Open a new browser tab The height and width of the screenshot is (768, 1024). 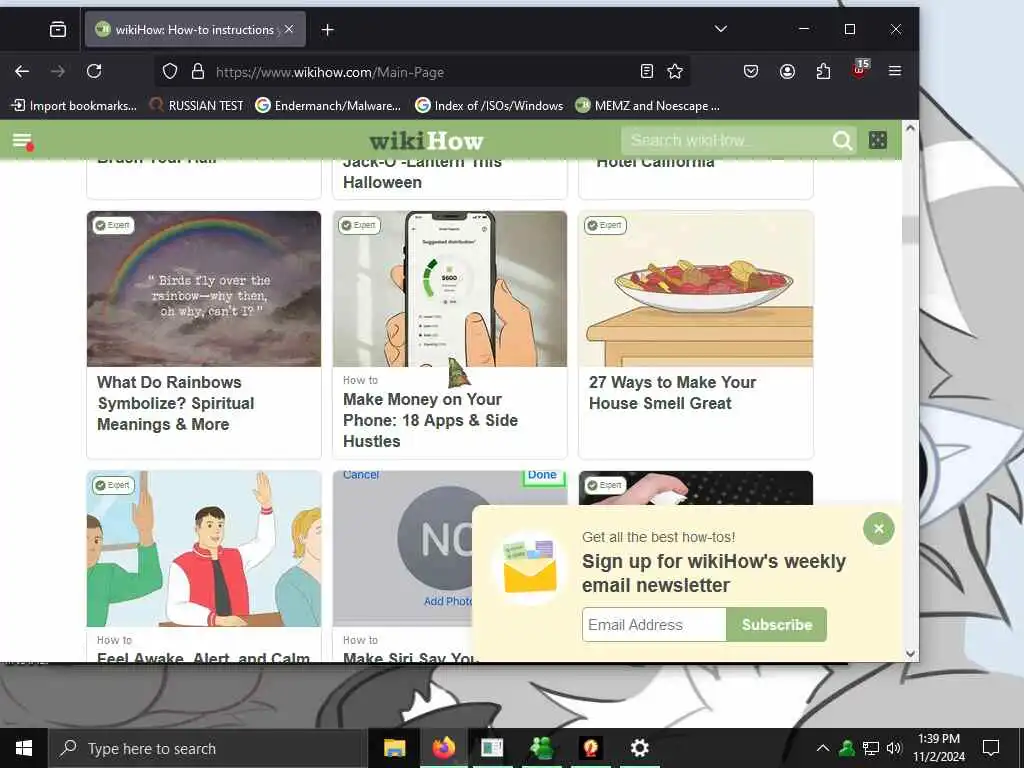point(328,30)
